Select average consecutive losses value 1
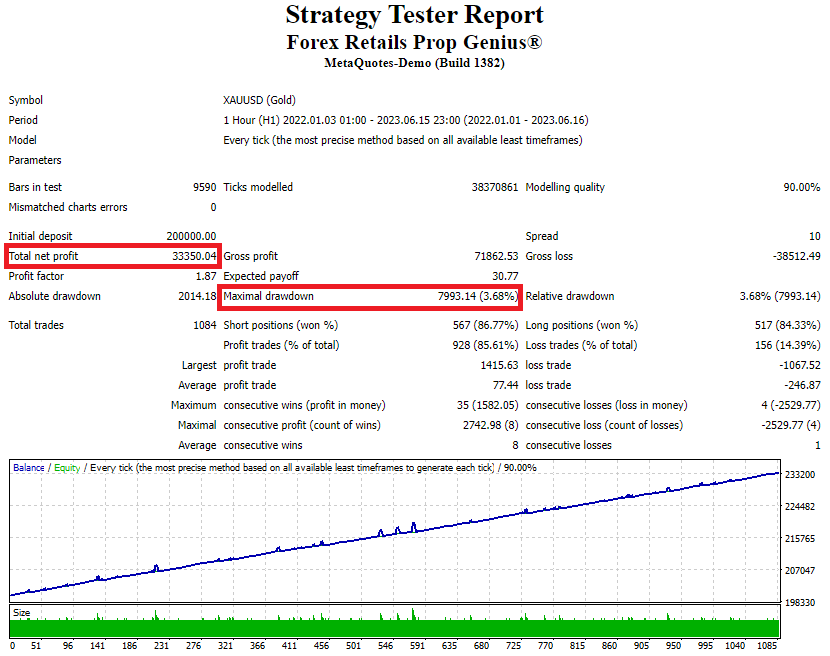830x656 pixels. [817, 445]
